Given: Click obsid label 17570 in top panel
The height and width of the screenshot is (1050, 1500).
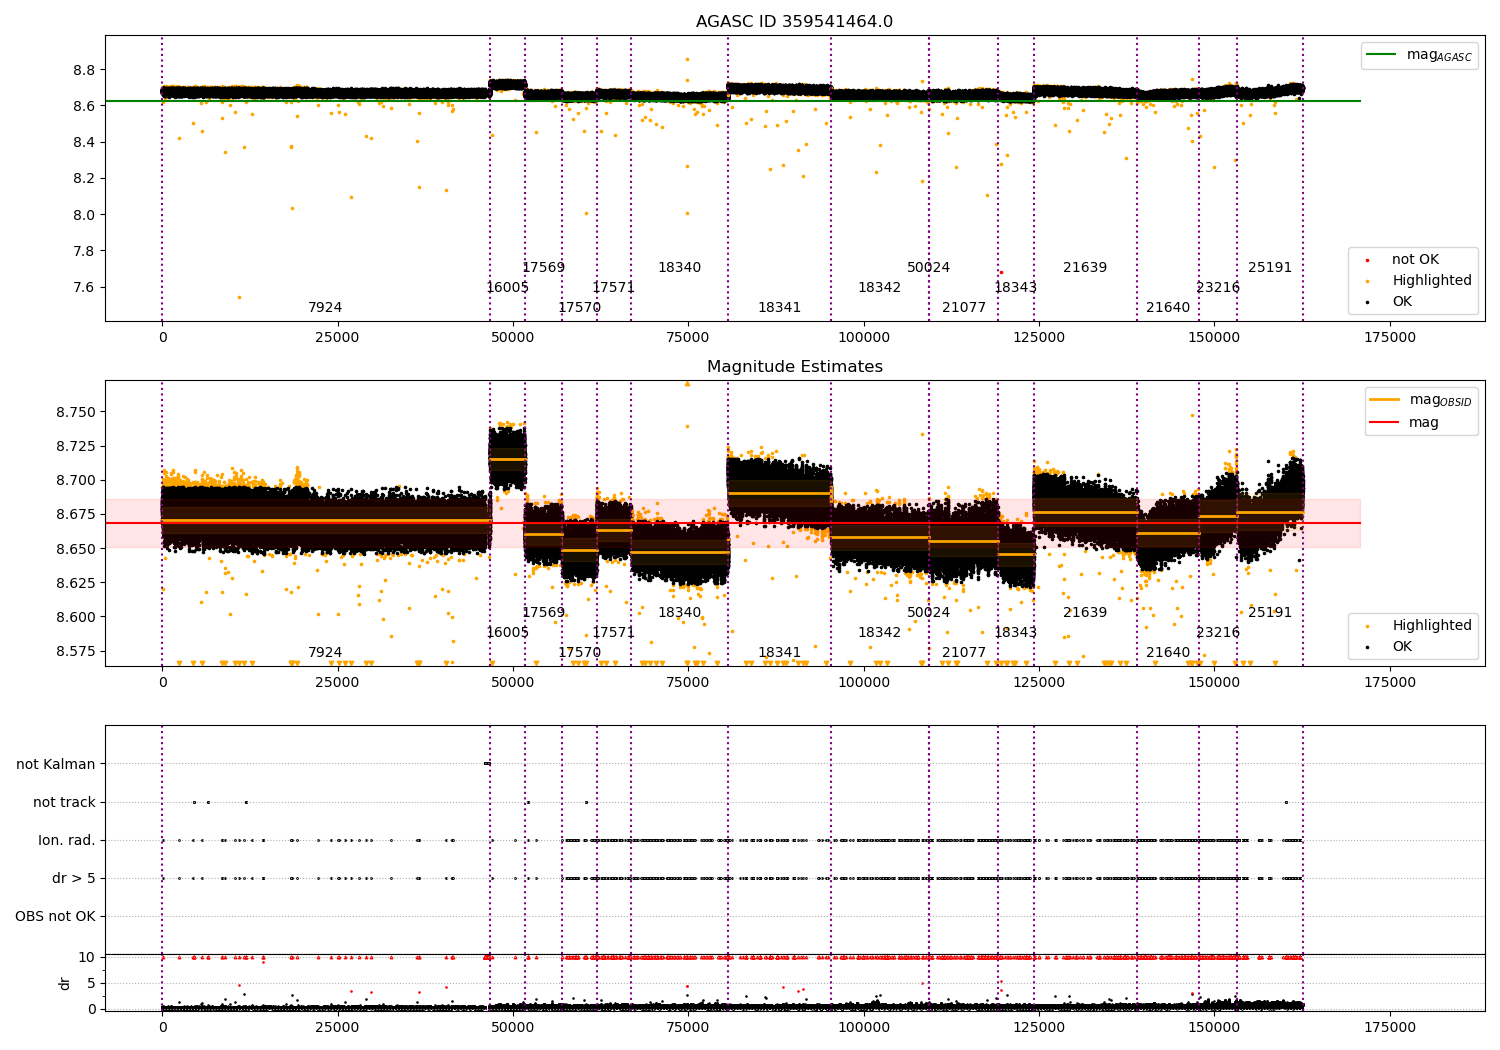Looking at the screenshot, I should 579,308.
